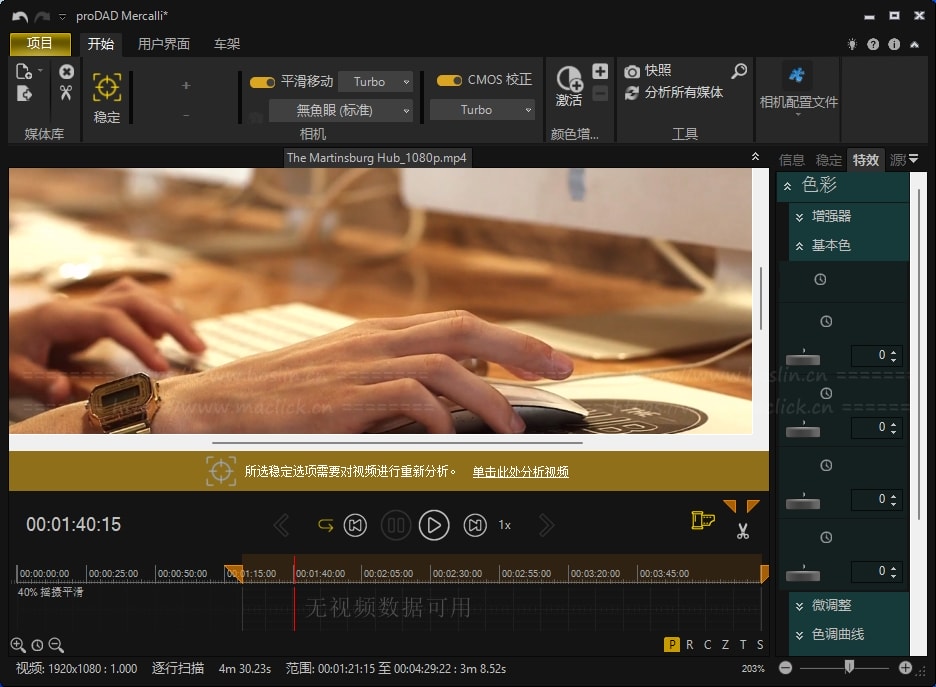
Task: Toggle the highlighted P timeline mode
Action: pyautogui.click(x=672, y=645)
